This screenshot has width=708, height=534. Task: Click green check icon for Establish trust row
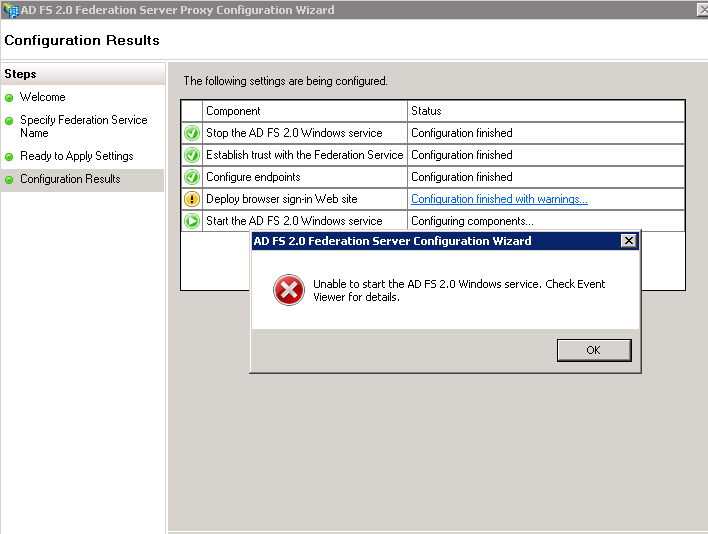pos(192,155)
